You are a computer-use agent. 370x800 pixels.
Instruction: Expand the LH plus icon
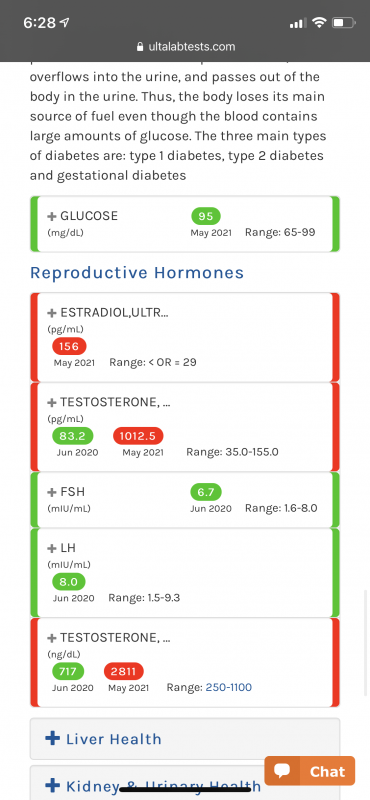[52, 548]
